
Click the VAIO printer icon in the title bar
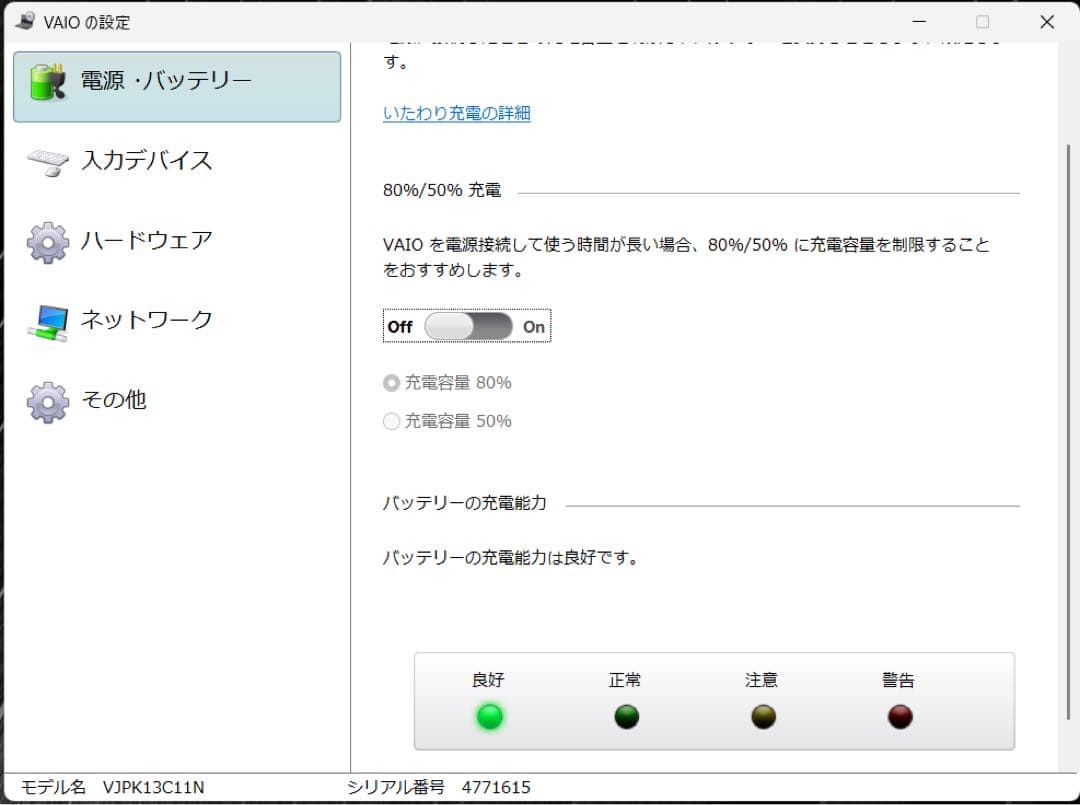pyautogui.click(x=22, y=21)
